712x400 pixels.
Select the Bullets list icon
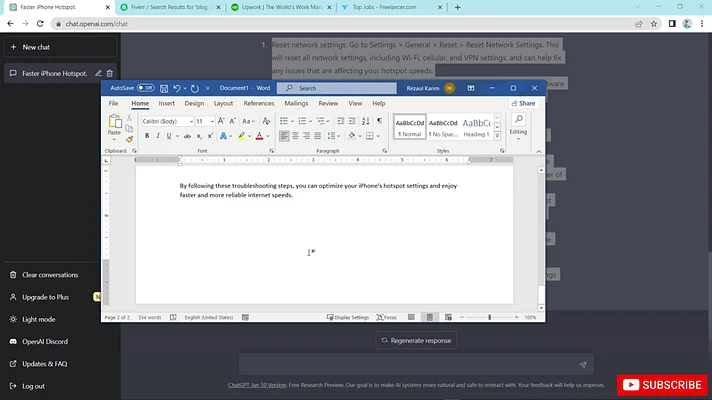[284, 121]
